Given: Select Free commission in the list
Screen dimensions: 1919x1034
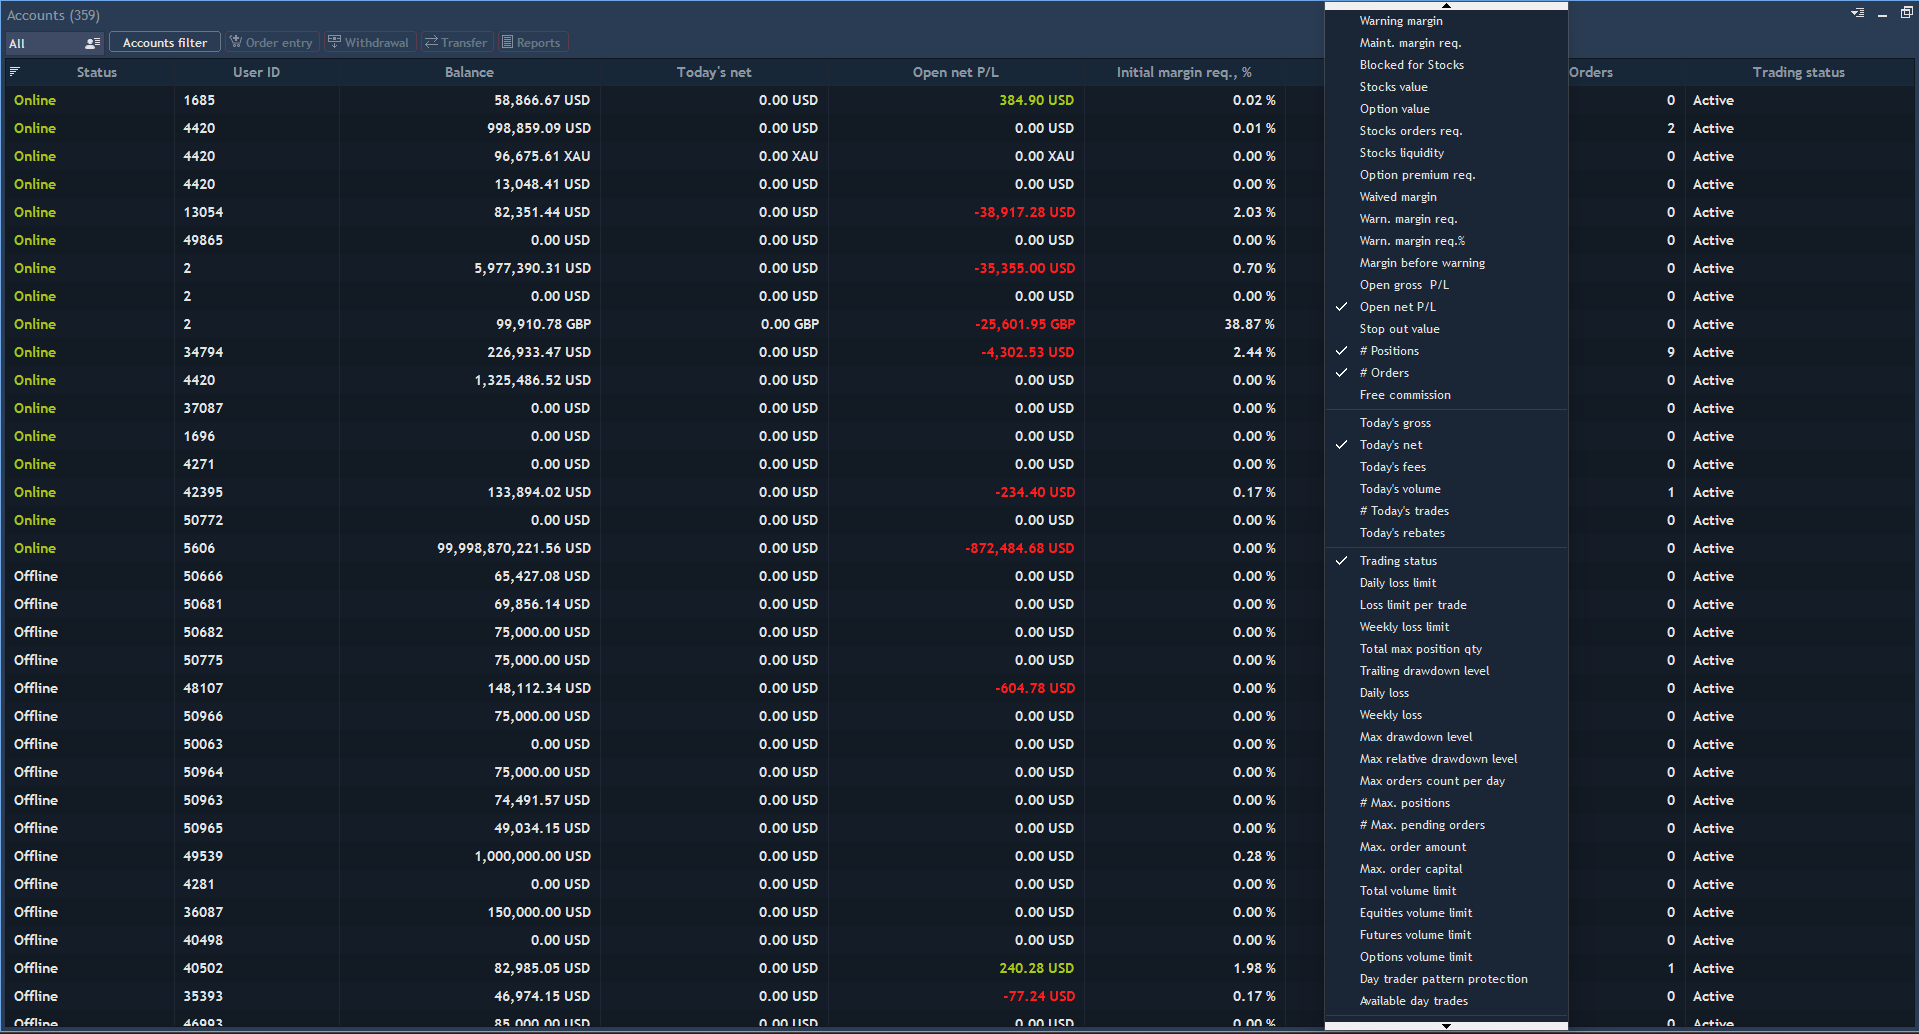Looking at the screenshot, I should pyautogui.click(x=1405, y=394).
